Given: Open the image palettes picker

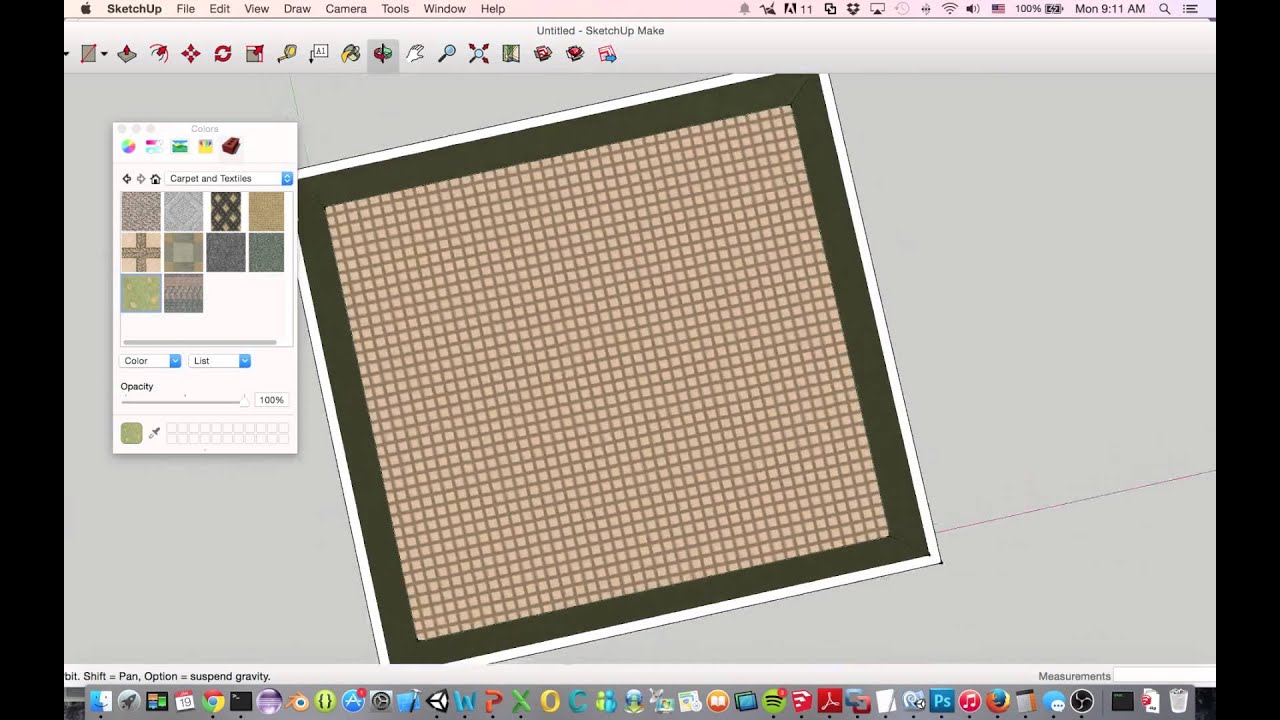Looking at the screenshot, I should (x=180, y=146).
